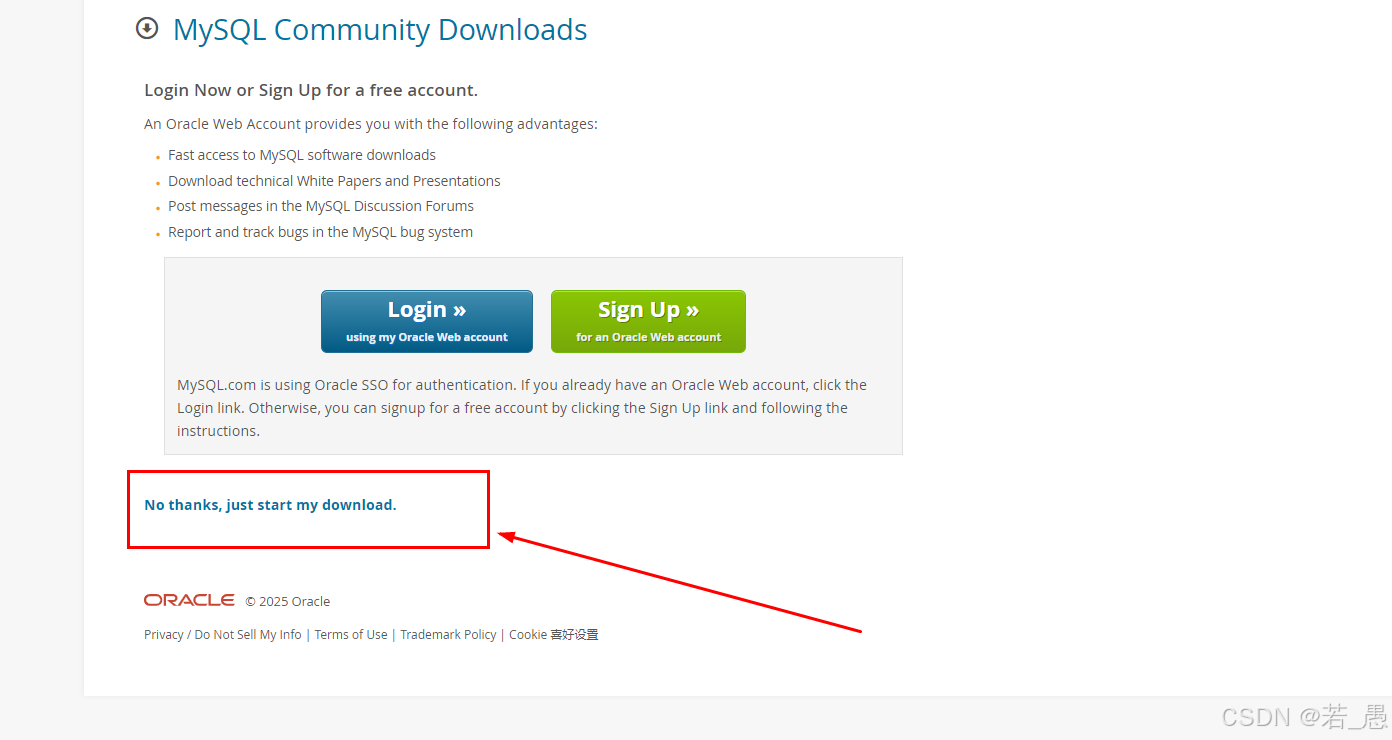Open the Trademark Policy link
Image resolution: width=1392 pixels, height=740 pixels.
[448, 635]
